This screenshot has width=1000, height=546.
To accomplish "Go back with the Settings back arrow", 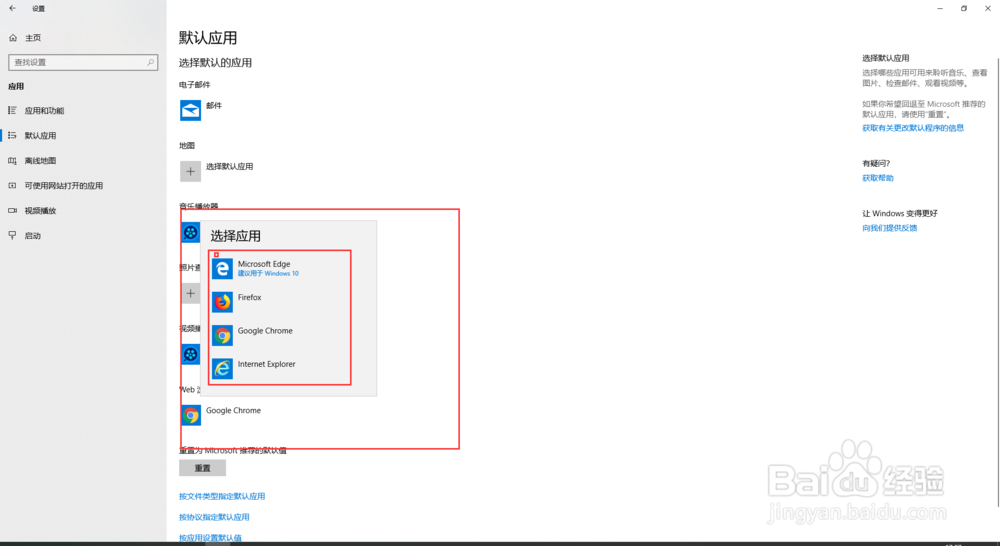I will coord(12,8).
